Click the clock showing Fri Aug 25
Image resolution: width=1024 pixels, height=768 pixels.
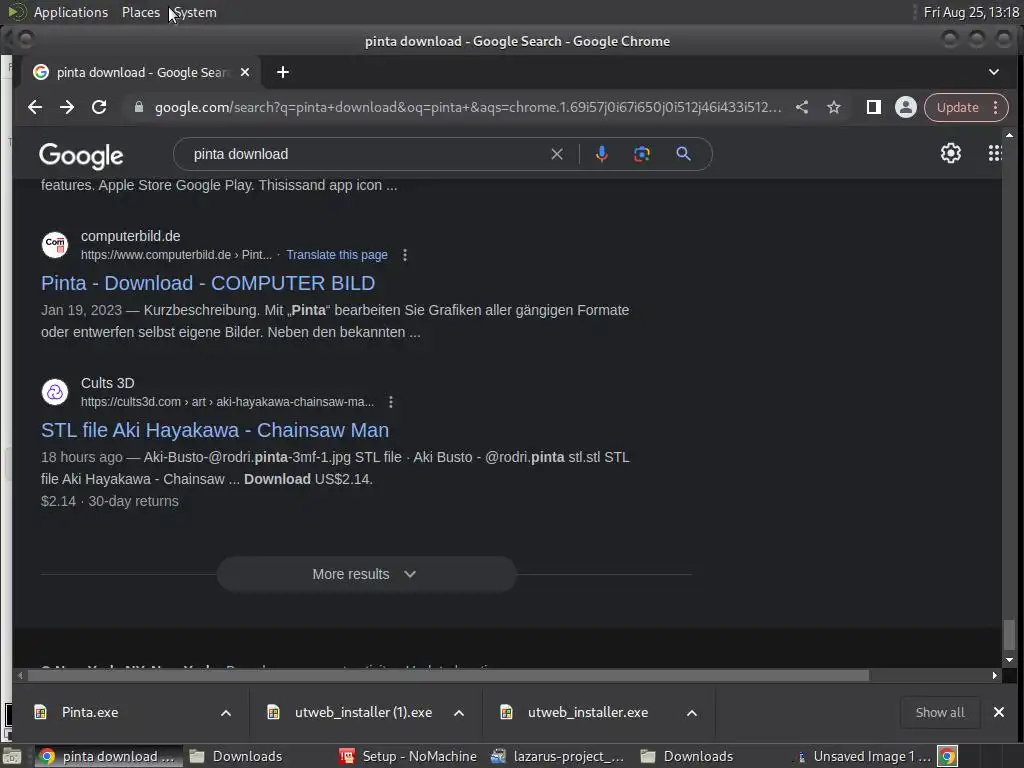971,12
